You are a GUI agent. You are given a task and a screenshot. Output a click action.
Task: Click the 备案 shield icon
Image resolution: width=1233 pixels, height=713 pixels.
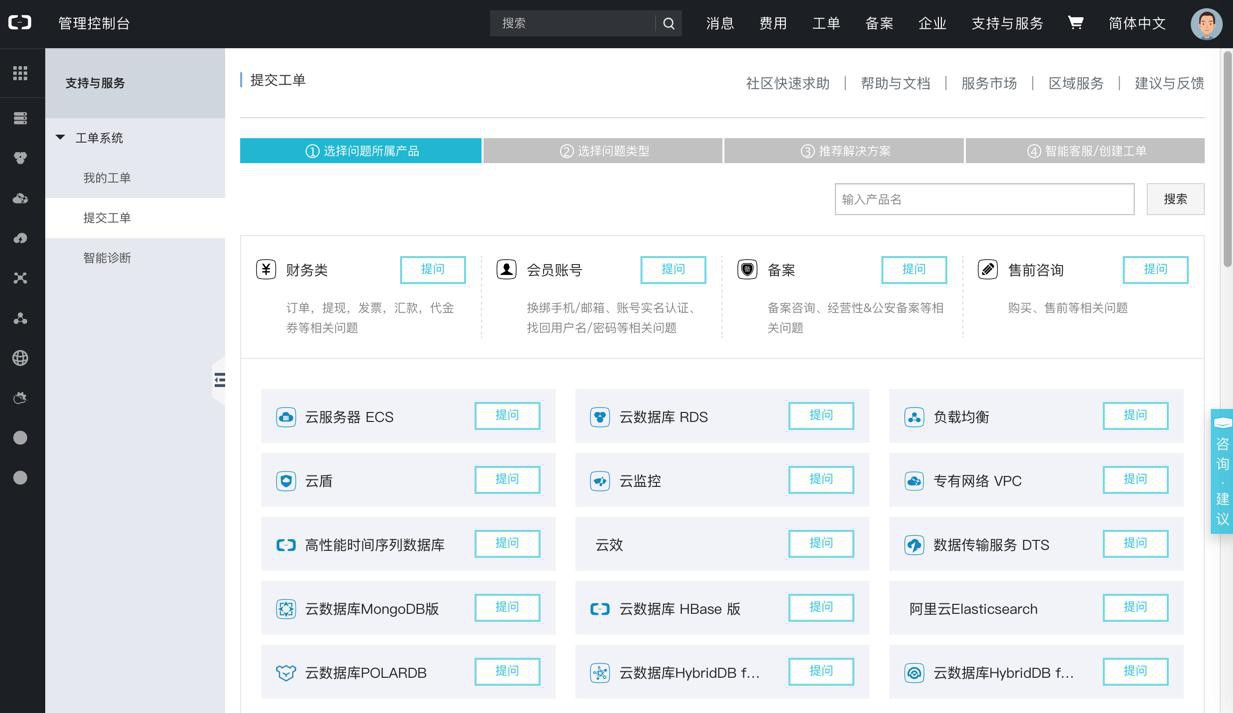point(747,269)
